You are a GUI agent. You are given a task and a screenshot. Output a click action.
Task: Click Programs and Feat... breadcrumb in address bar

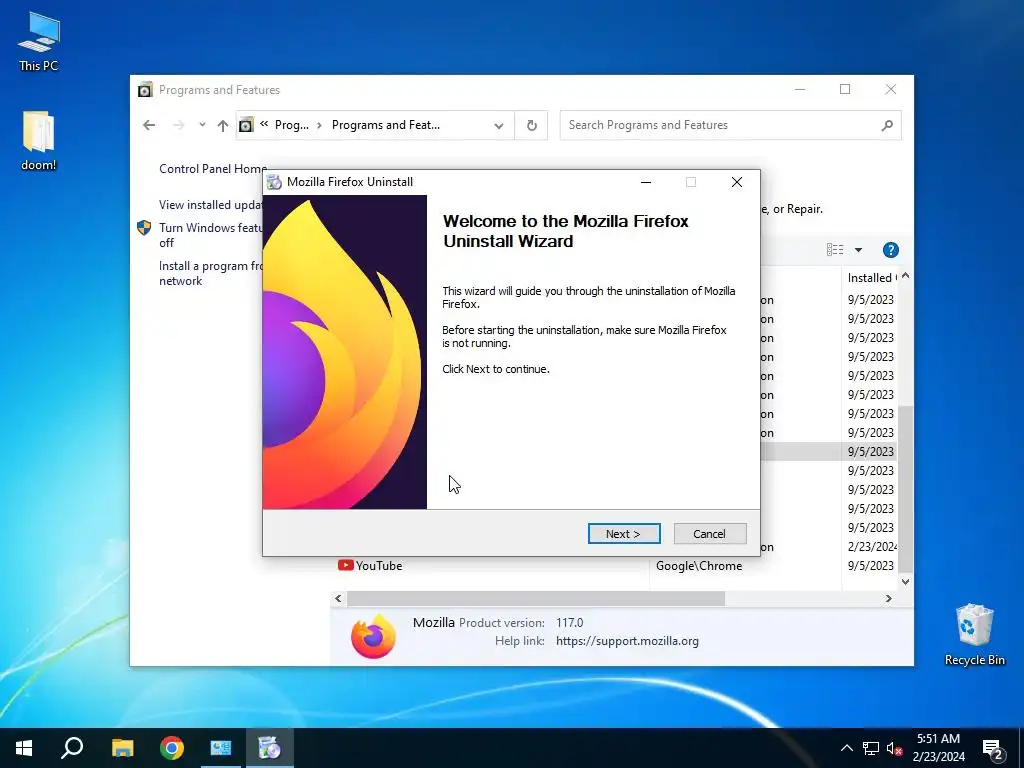point(385,125)
